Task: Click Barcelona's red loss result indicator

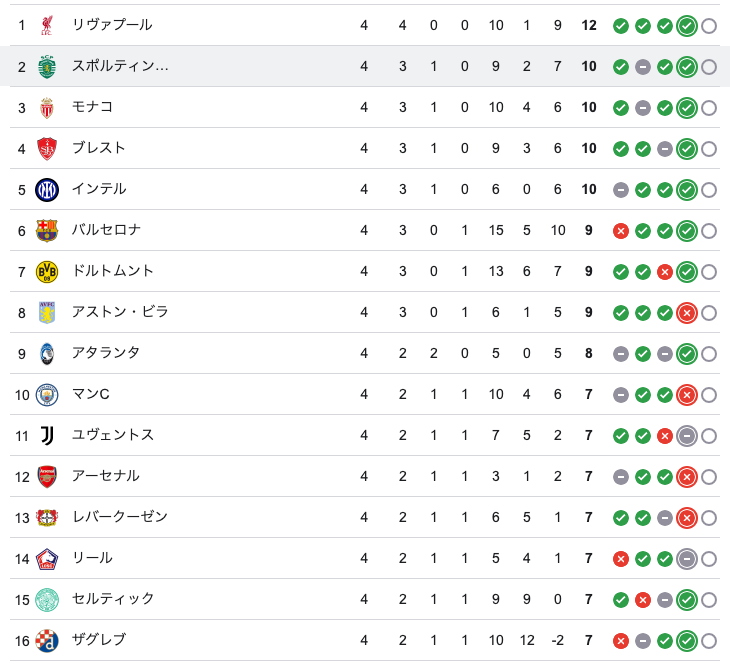Action: (x=621, y=231)
